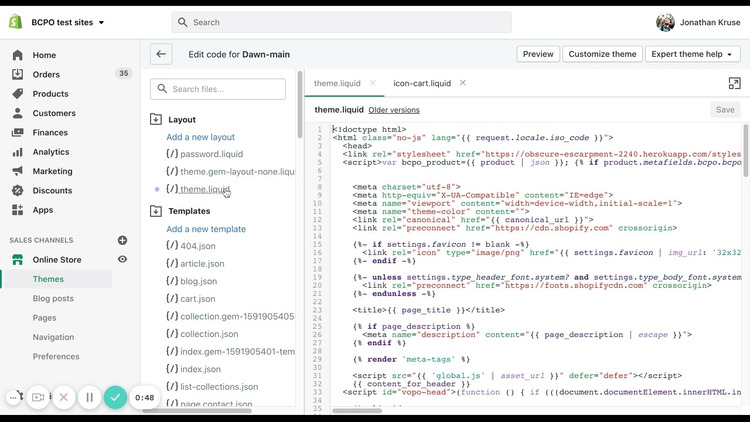Click the Add a new layout link
The image size is (750, 422).
[200, 137]
